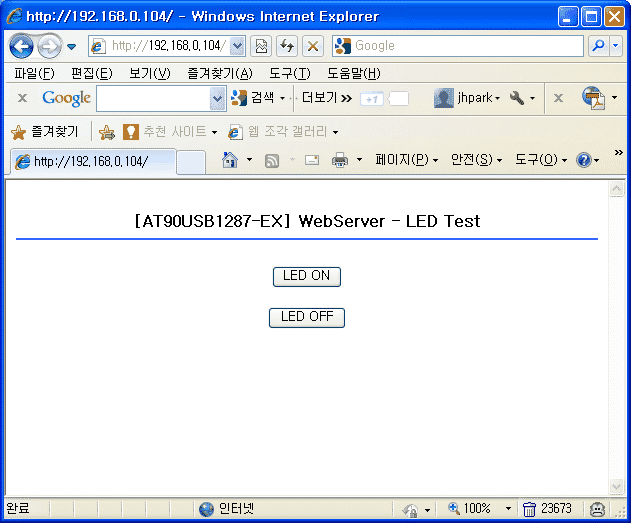Click the Google logo on the toolbar
Viewport: 631px width, 523px height.
(x=66, y=98)
